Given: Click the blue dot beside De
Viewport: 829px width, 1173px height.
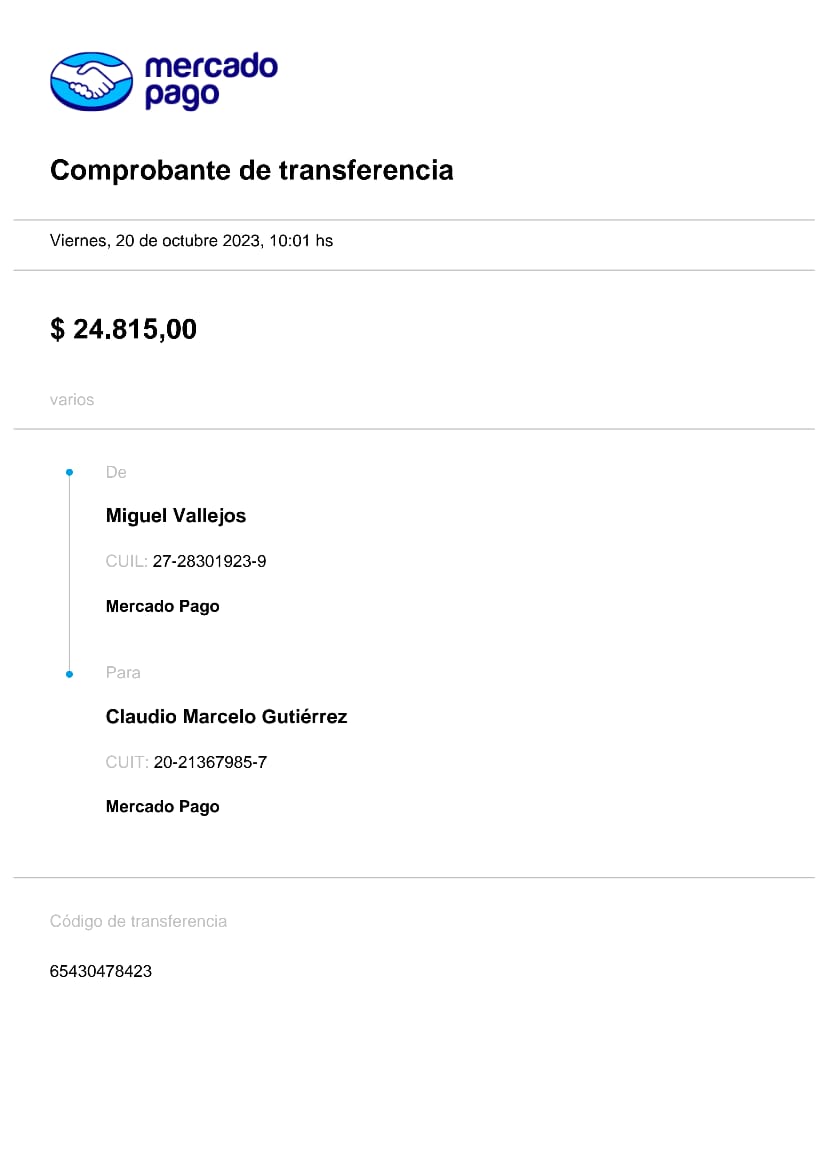Looking at the screenshot, I should pos(69,472).
